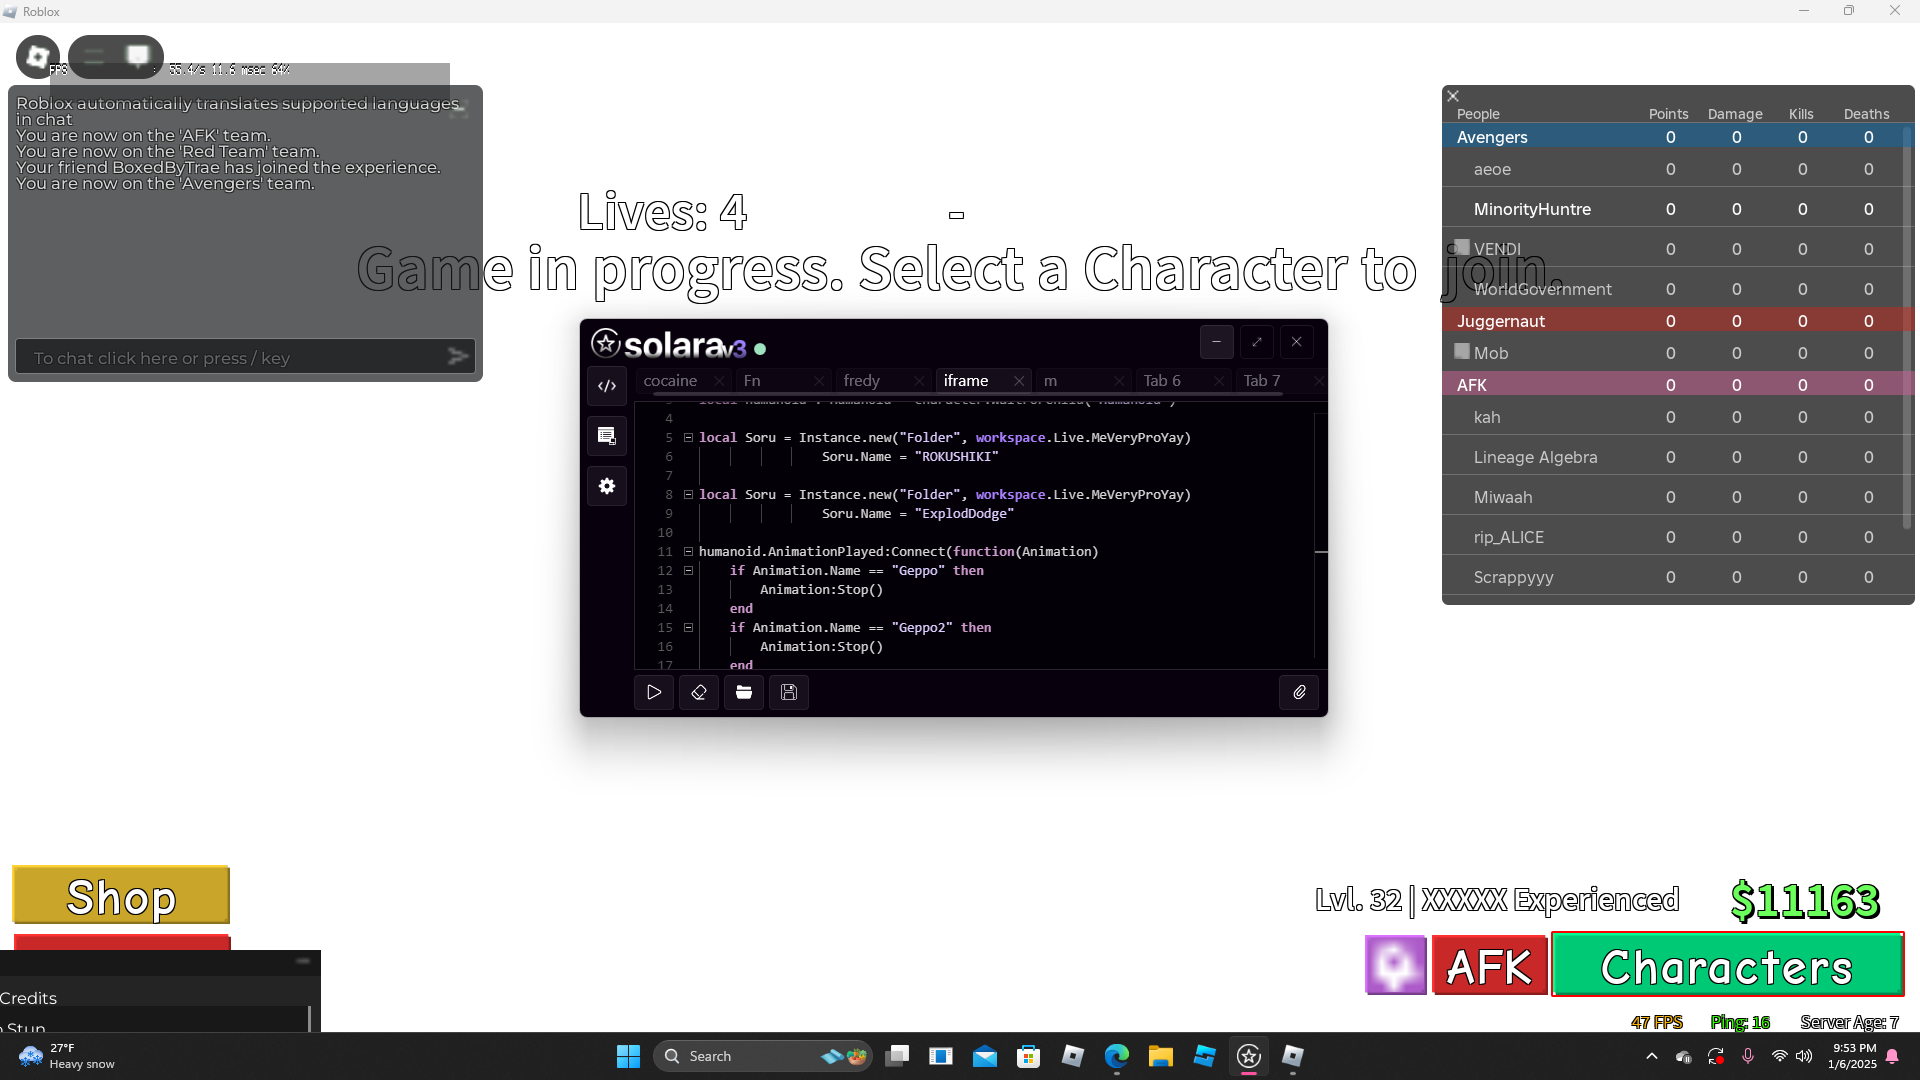Toggle the Roblox chat window icon
This screenshot has width=1920, height=1080.
(138, 55)
